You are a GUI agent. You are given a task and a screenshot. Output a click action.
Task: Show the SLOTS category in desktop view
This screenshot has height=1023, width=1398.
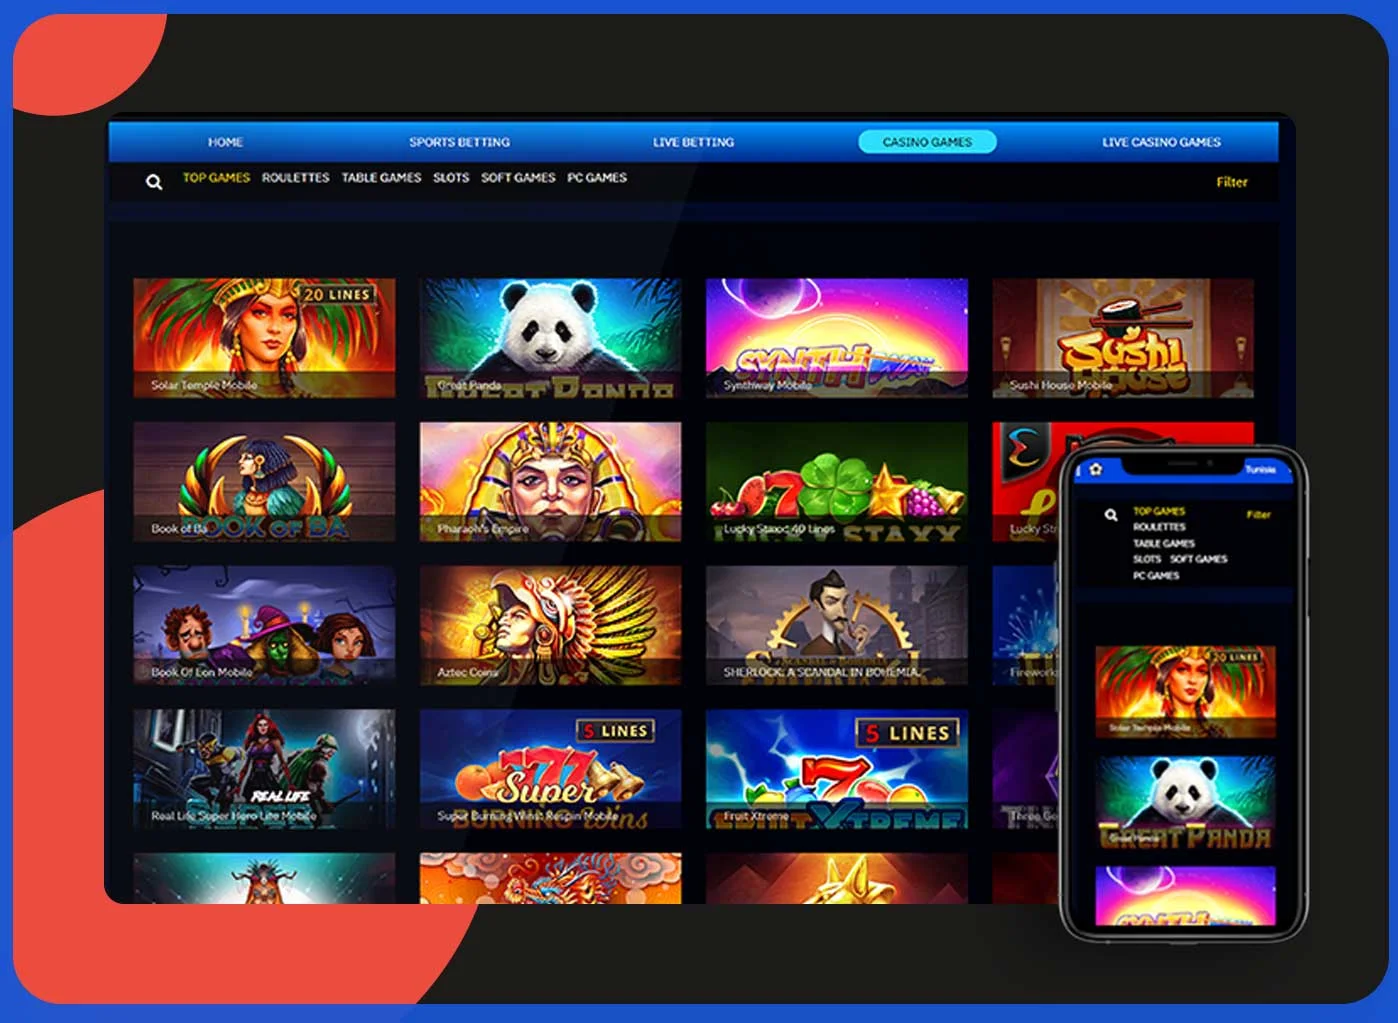pos(451,178)
